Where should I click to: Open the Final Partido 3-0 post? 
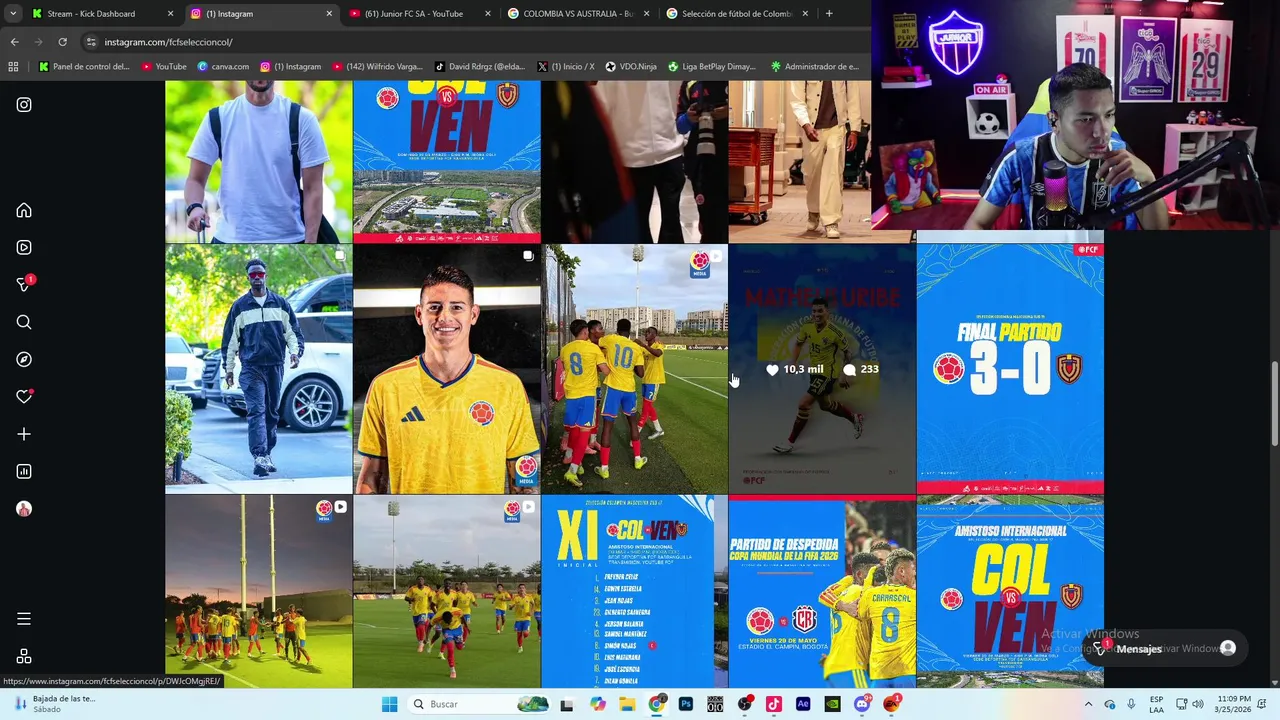1010,369
